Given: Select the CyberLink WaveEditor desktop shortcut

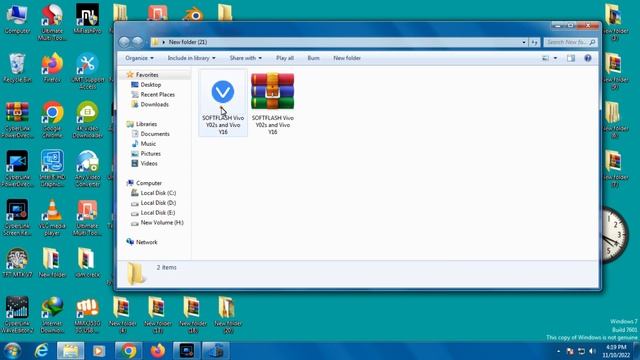Looking at the screenshot, I should [x=17, y=315].
